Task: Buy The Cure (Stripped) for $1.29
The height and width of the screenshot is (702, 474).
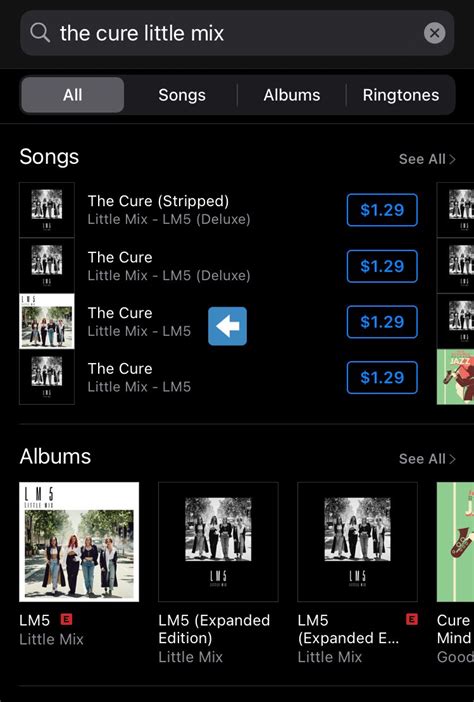Action: (382, 210)
